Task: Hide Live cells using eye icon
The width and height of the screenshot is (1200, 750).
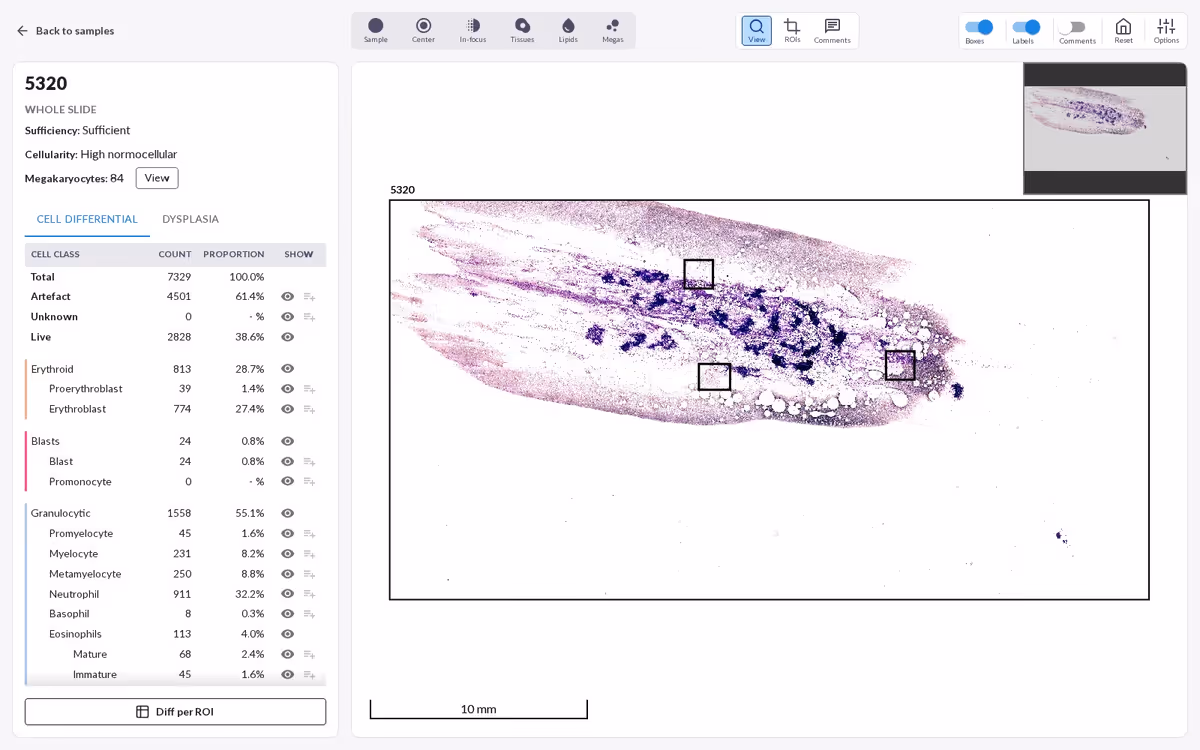Action: point(288,337)
